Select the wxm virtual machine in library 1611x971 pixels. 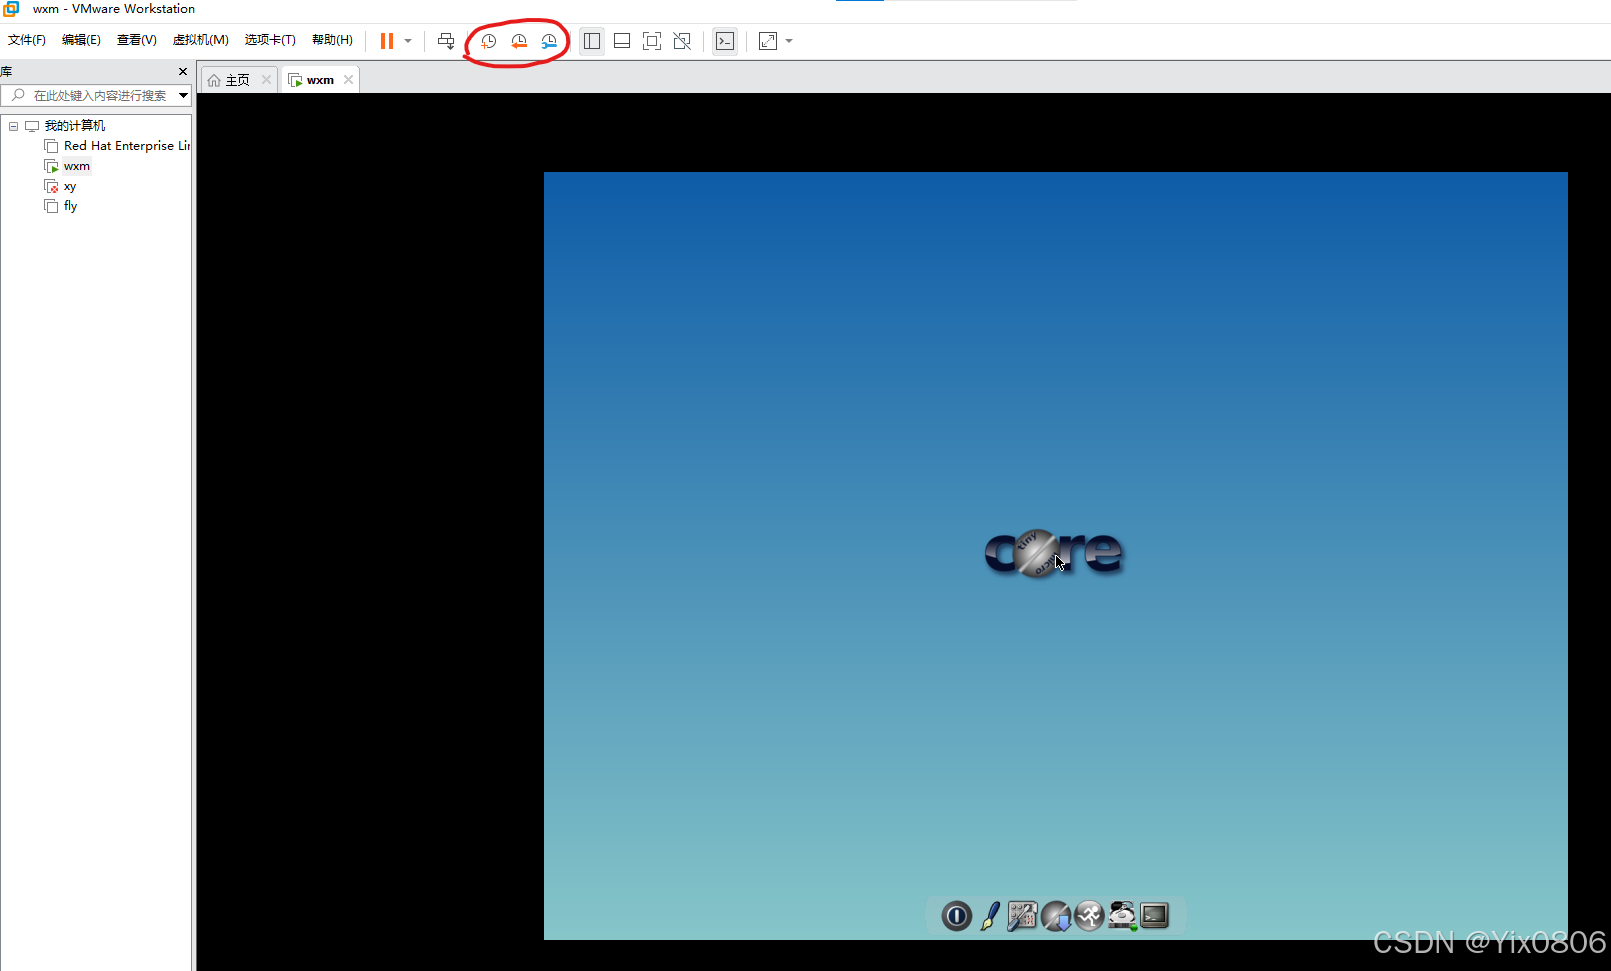pyautogui.click(x=76, y=166)
